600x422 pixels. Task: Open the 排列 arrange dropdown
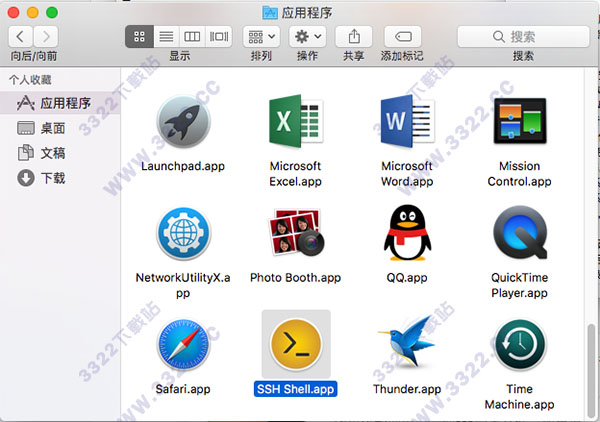pyautogui.click(x=261, y=37)
